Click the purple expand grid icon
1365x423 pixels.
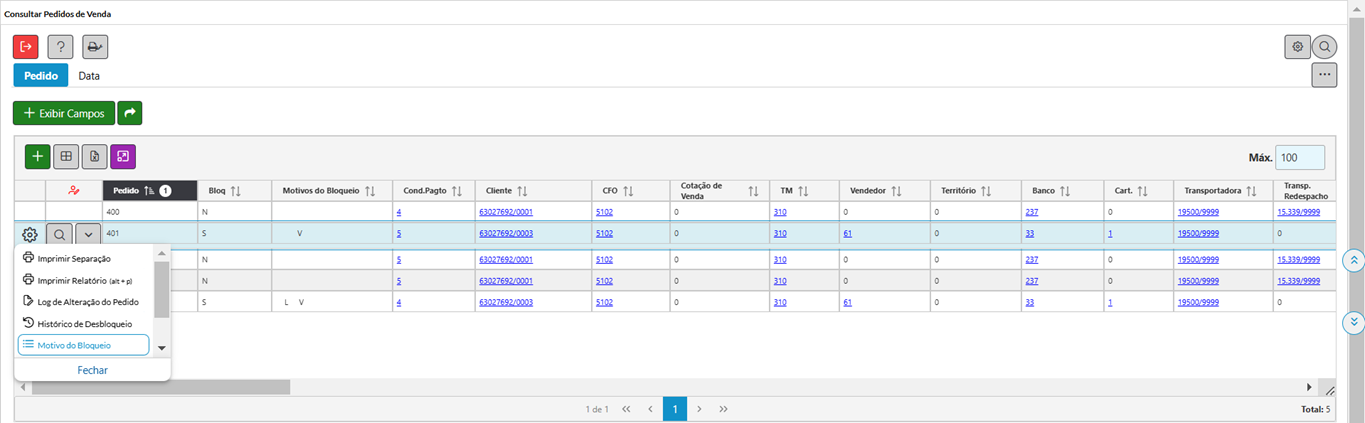(123, 156)
